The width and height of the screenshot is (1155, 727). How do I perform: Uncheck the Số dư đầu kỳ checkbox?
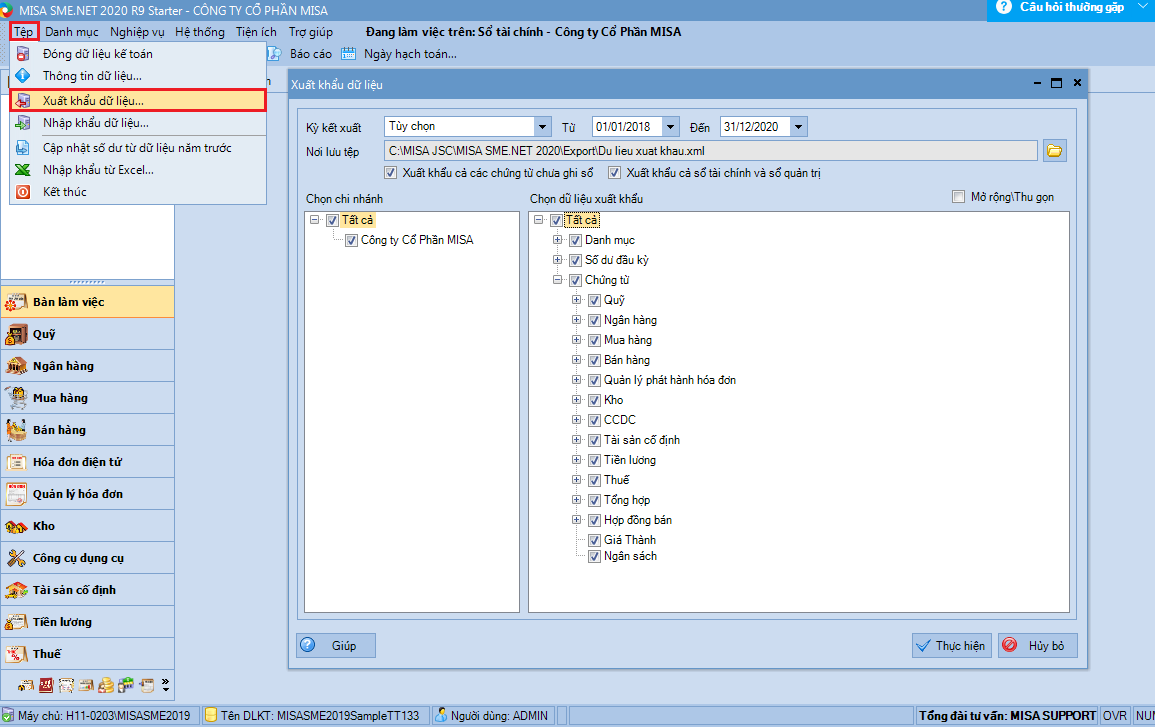[575, 260]
